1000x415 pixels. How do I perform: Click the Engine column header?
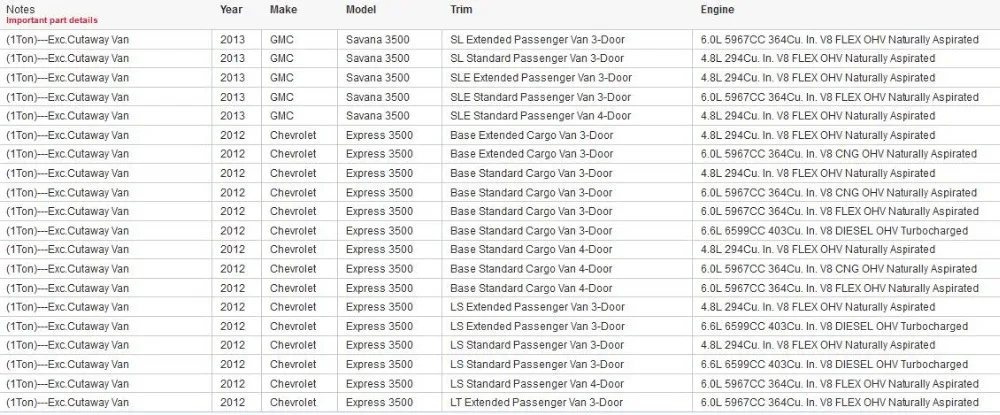[x=717, y=10]
